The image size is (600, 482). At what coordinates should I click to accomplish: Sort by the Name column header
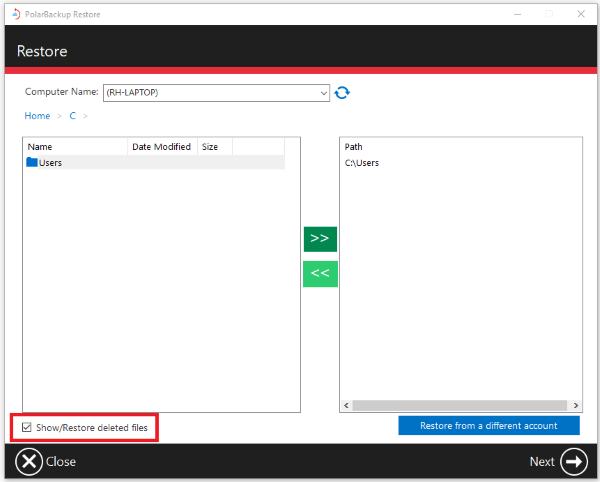(x=76, y=147)
